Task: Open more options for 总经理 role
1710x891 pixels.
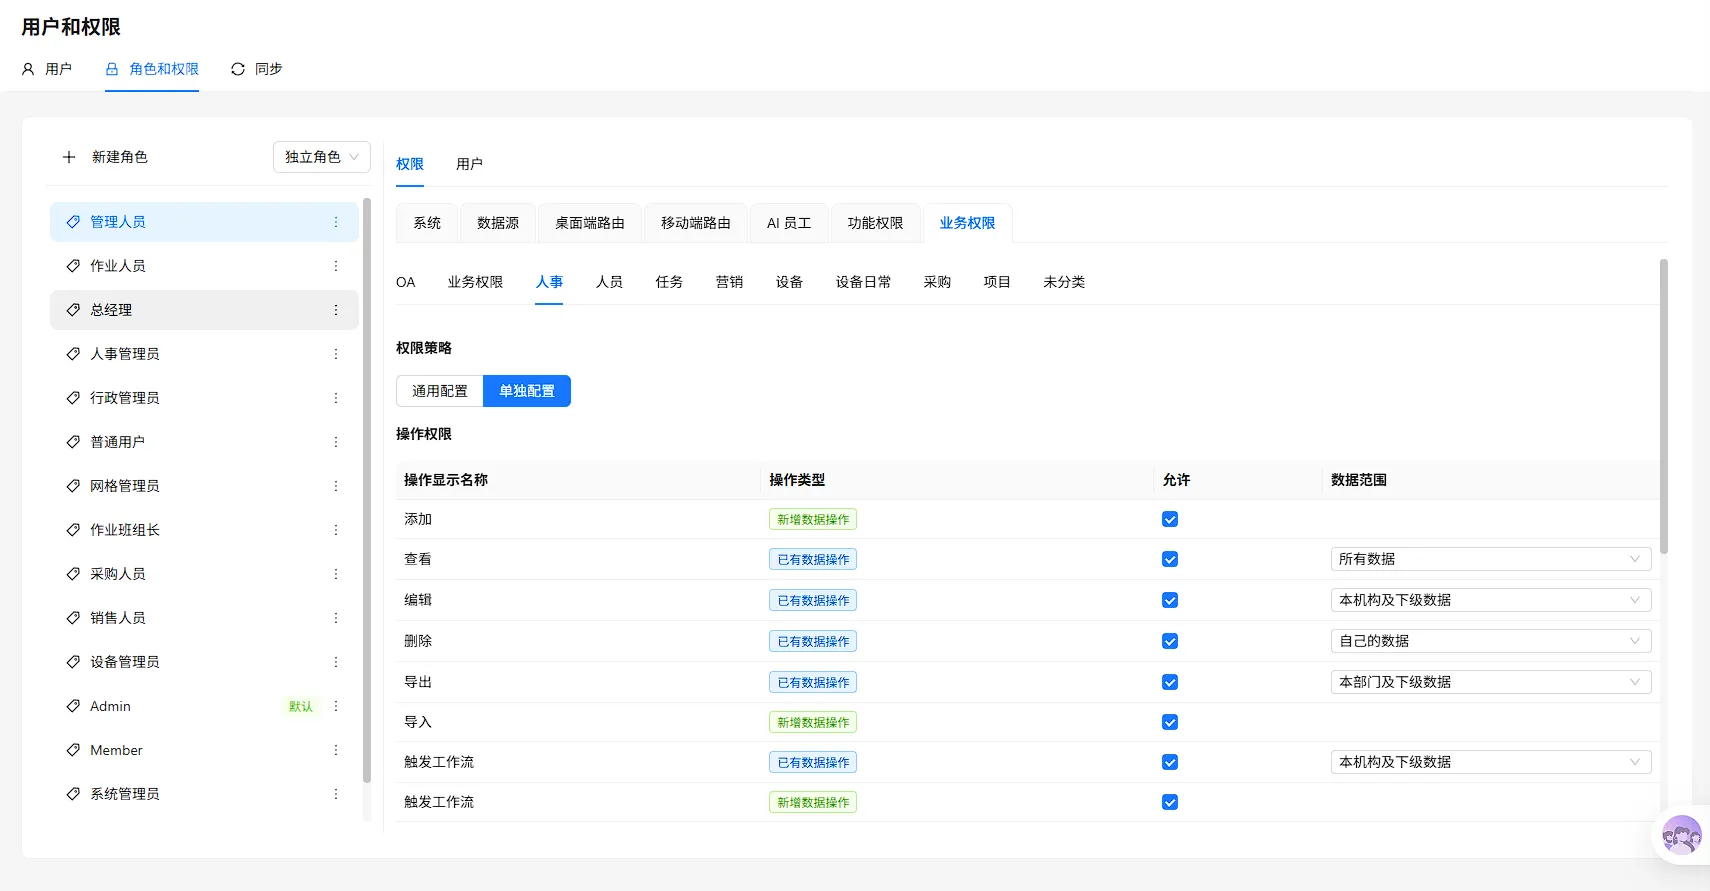Action: (x=336, y=310)
